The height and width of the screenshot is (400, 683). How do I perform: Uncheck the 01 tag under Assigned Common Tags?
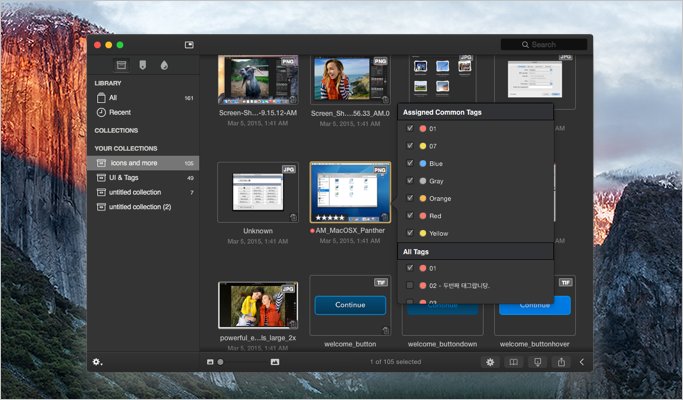pyautogui.click(x=409, y=128)
